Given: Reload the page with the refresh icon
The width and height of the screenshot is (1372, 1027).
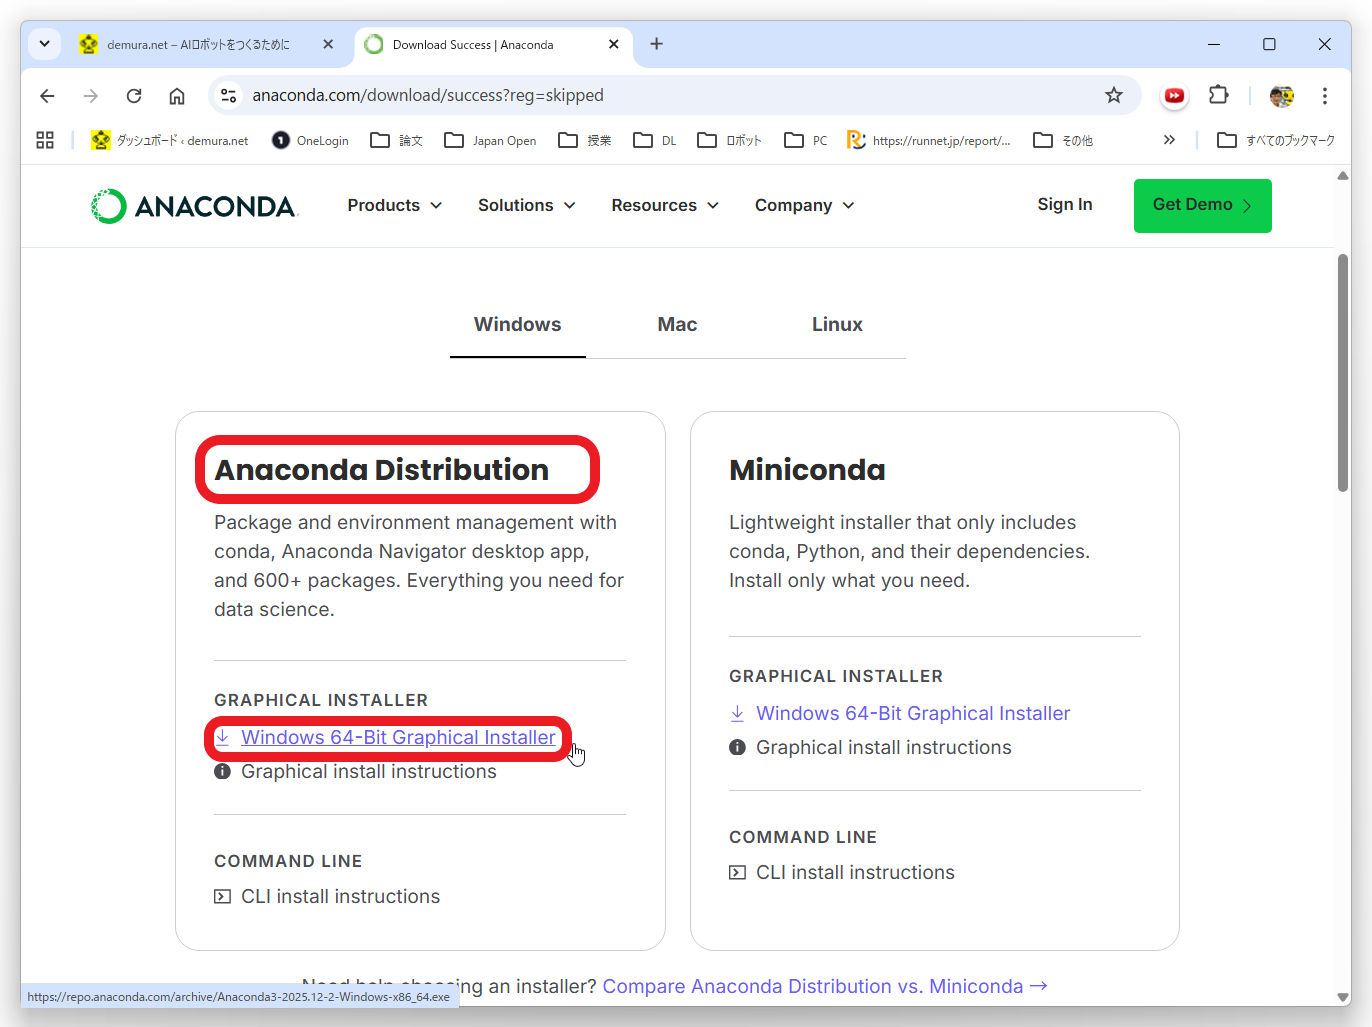Looking at the screenshot, I should click(134, 96).
